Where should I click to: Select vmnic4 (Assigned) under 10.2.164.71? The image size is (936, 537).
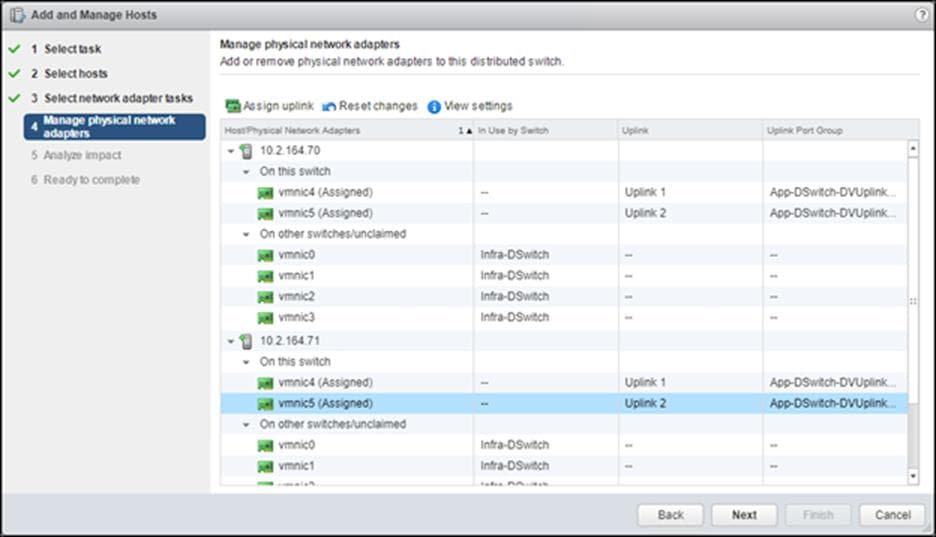coord(325,383)
